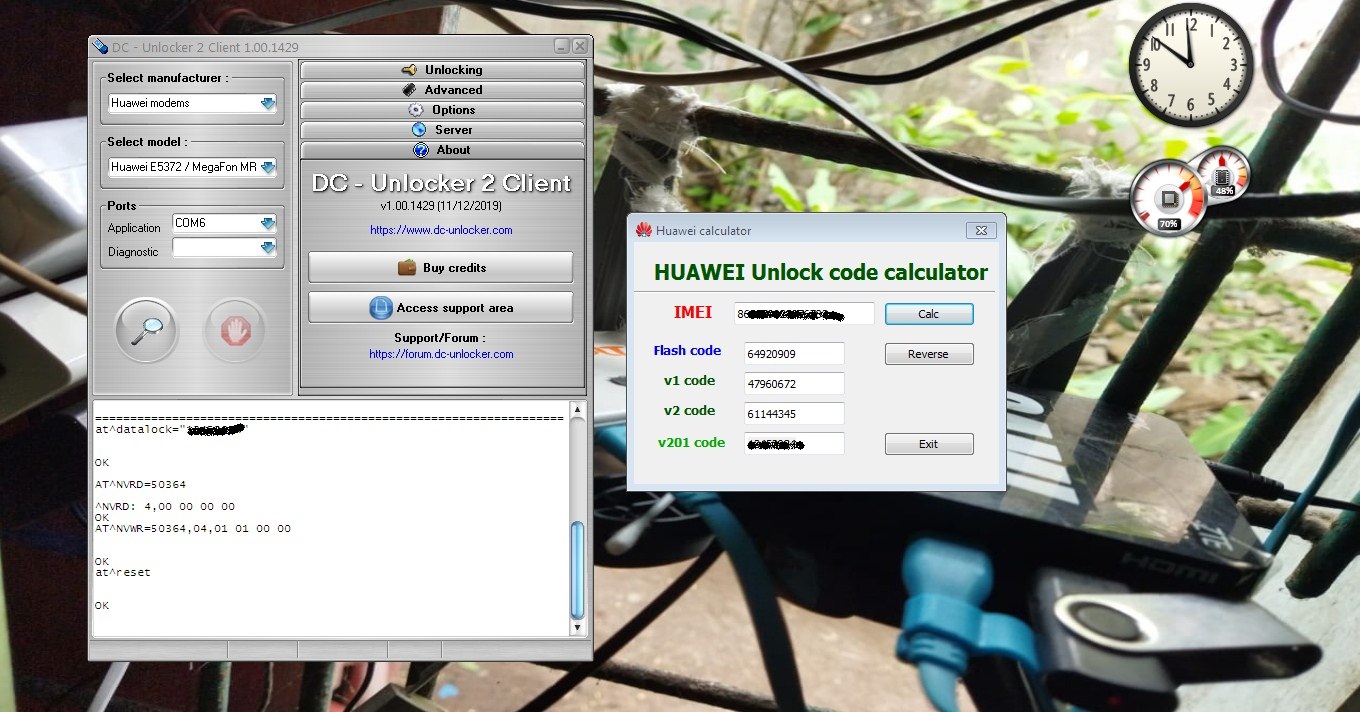This screenshot has width=1360, height=712.
Task: Click the IMEI input field
Action: 804,314
